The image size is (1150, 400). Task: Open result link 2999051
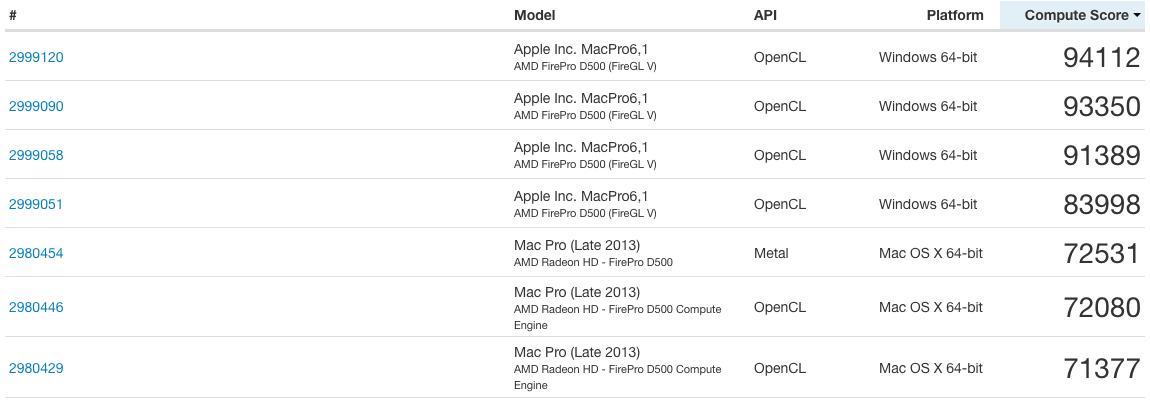[36, 205]
